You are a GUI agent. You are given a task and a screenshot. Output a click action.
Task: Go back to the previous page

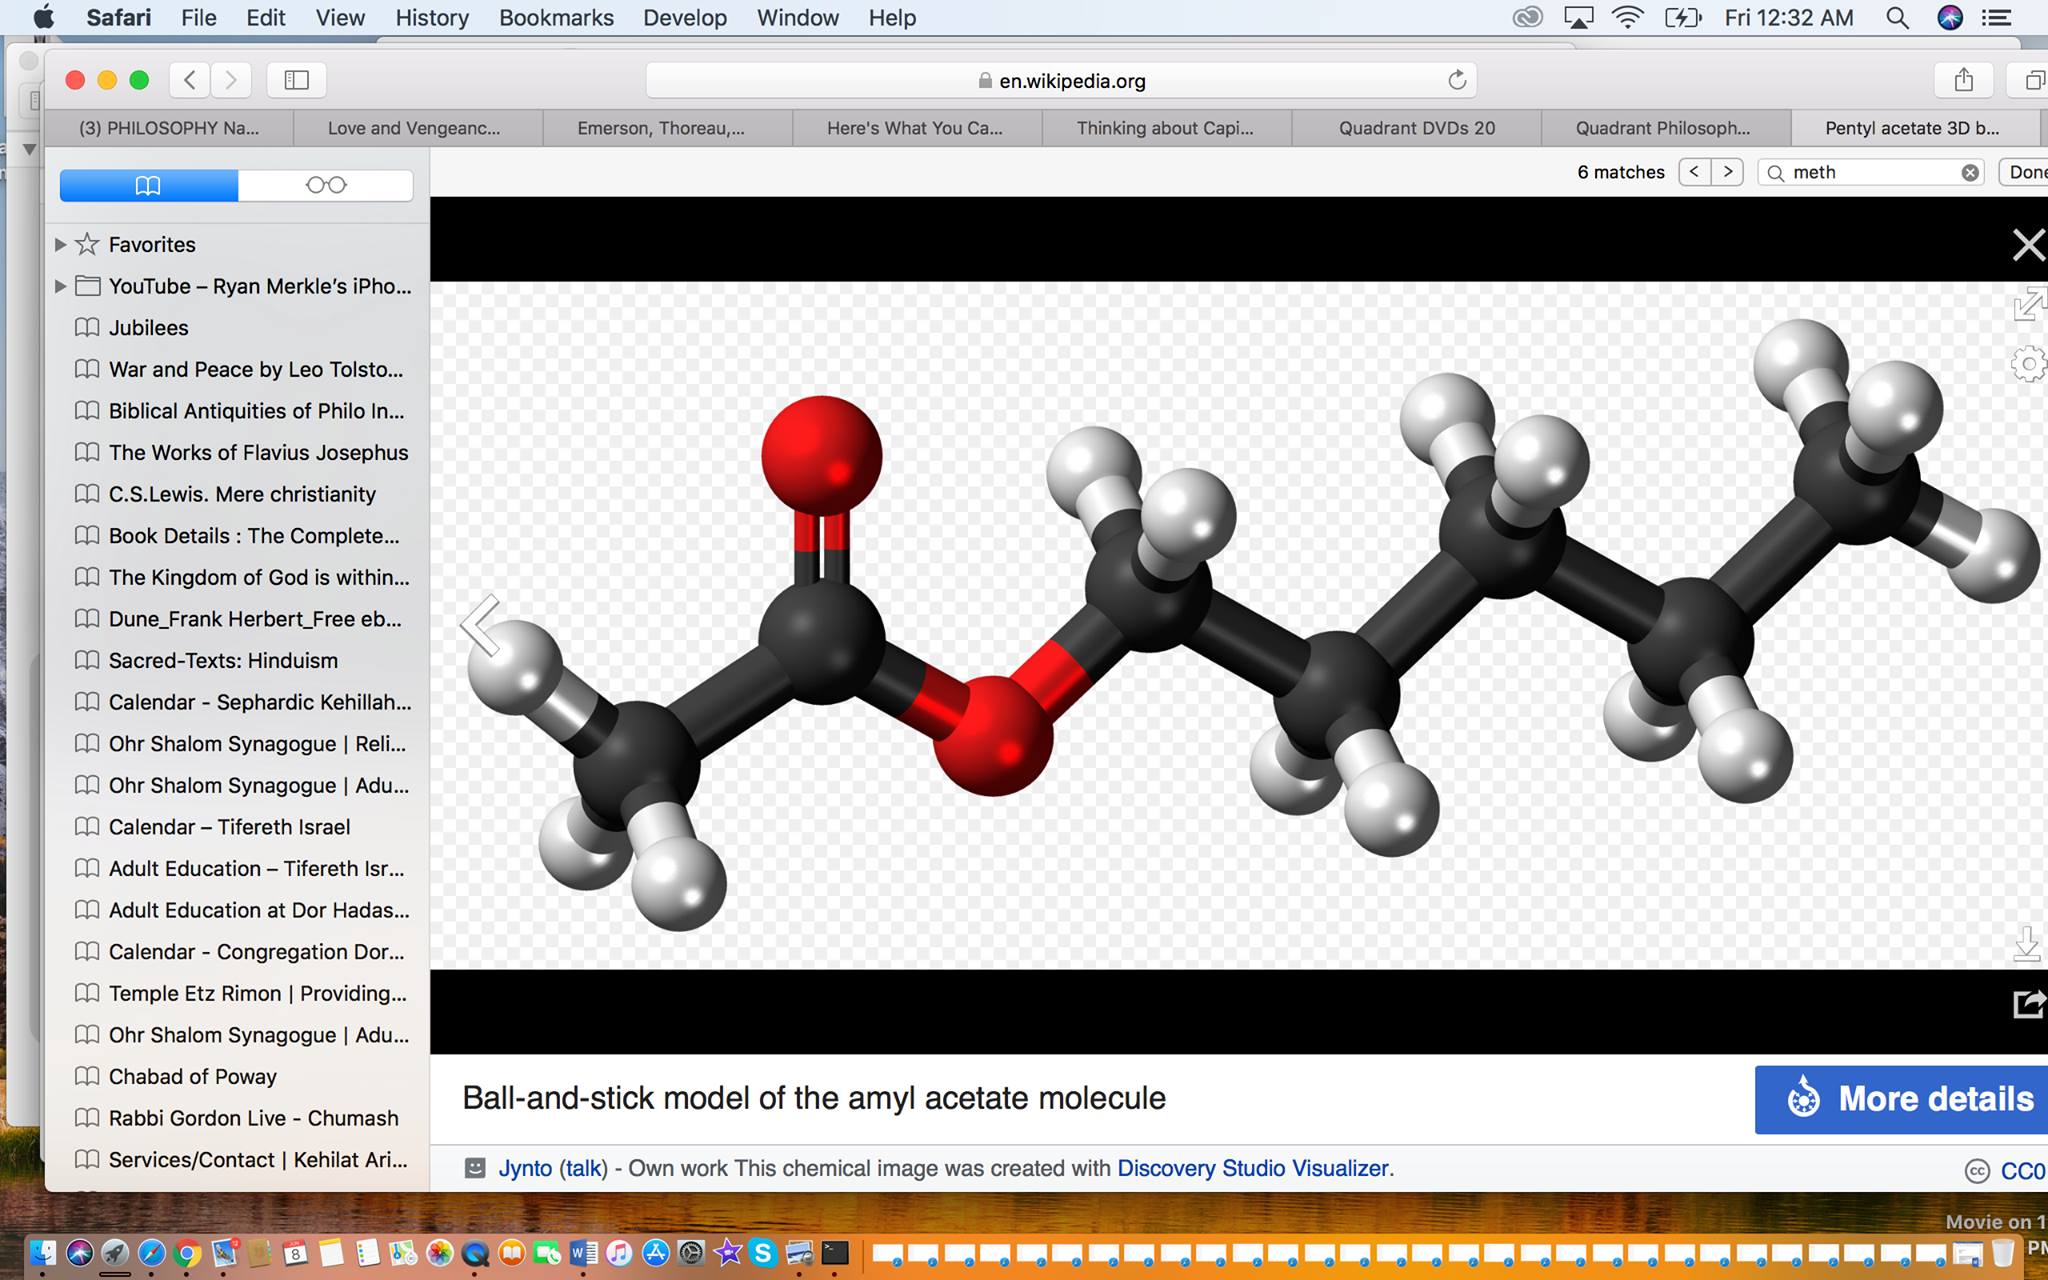(x=189, y=80)
